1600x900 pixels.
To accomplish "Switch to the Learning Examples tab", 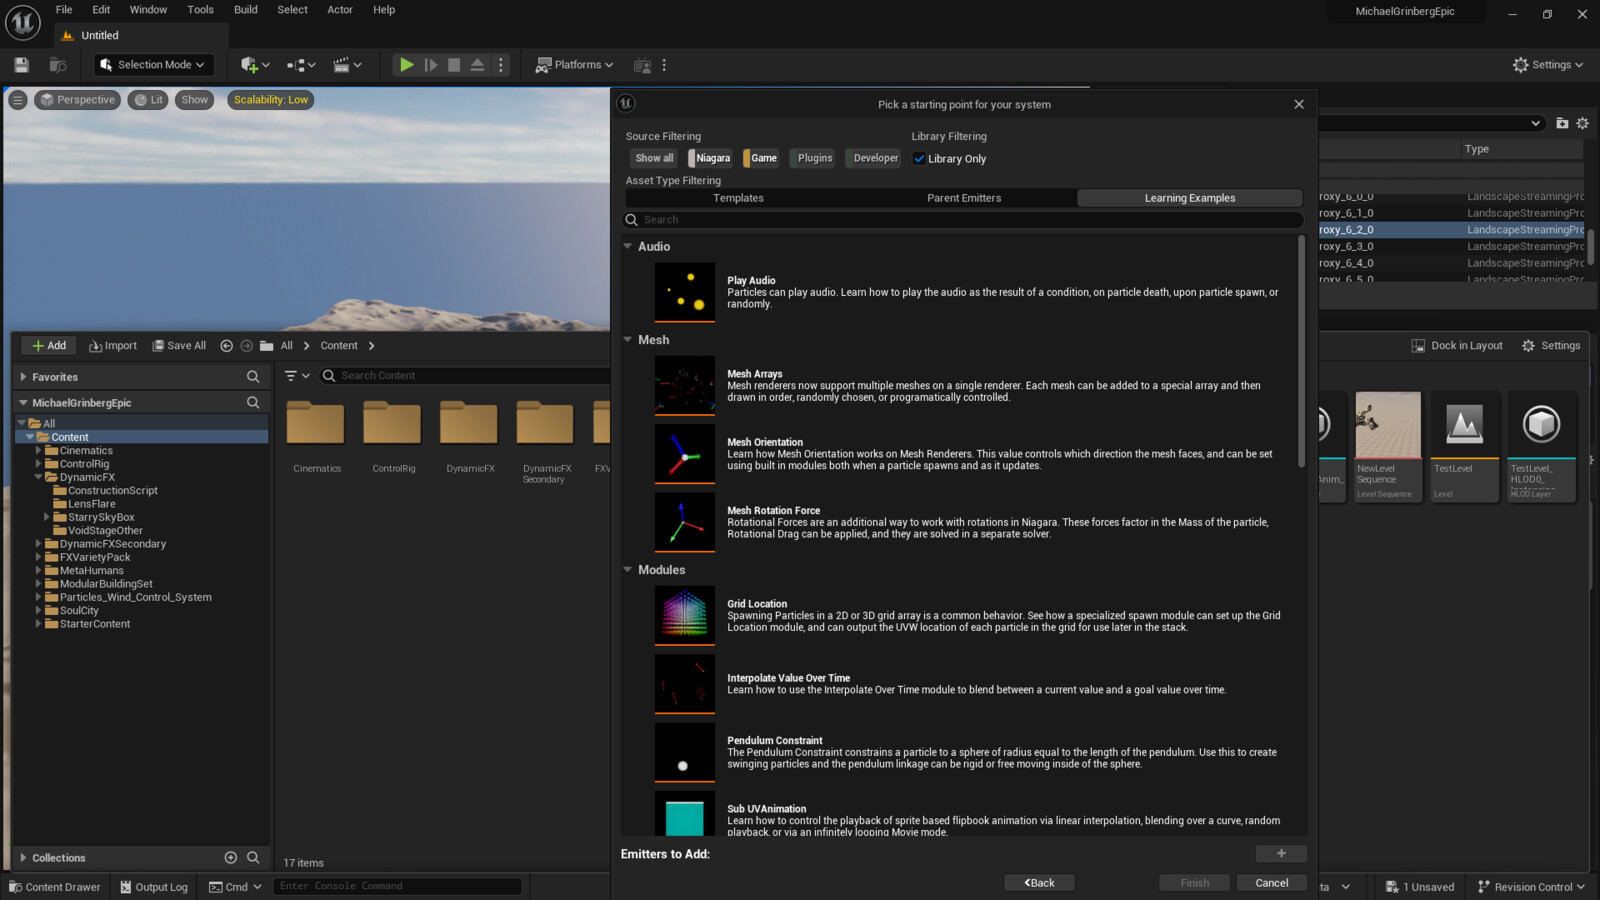I will point(1190,198).
